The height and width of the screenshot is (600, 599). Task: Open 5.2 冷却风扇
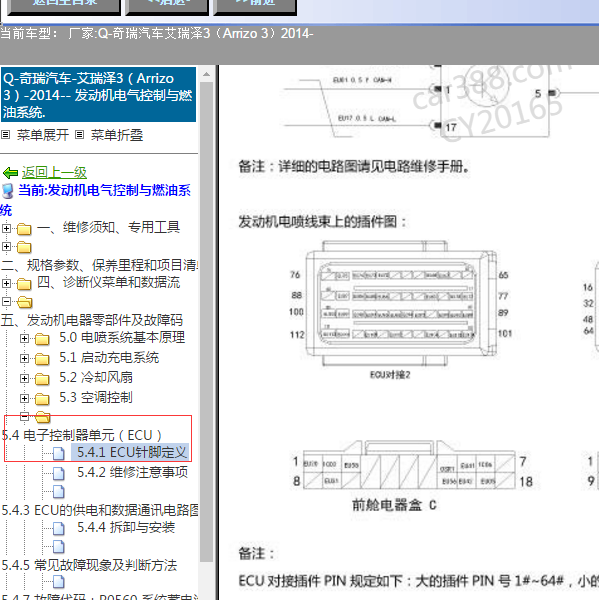click(96, 377)
